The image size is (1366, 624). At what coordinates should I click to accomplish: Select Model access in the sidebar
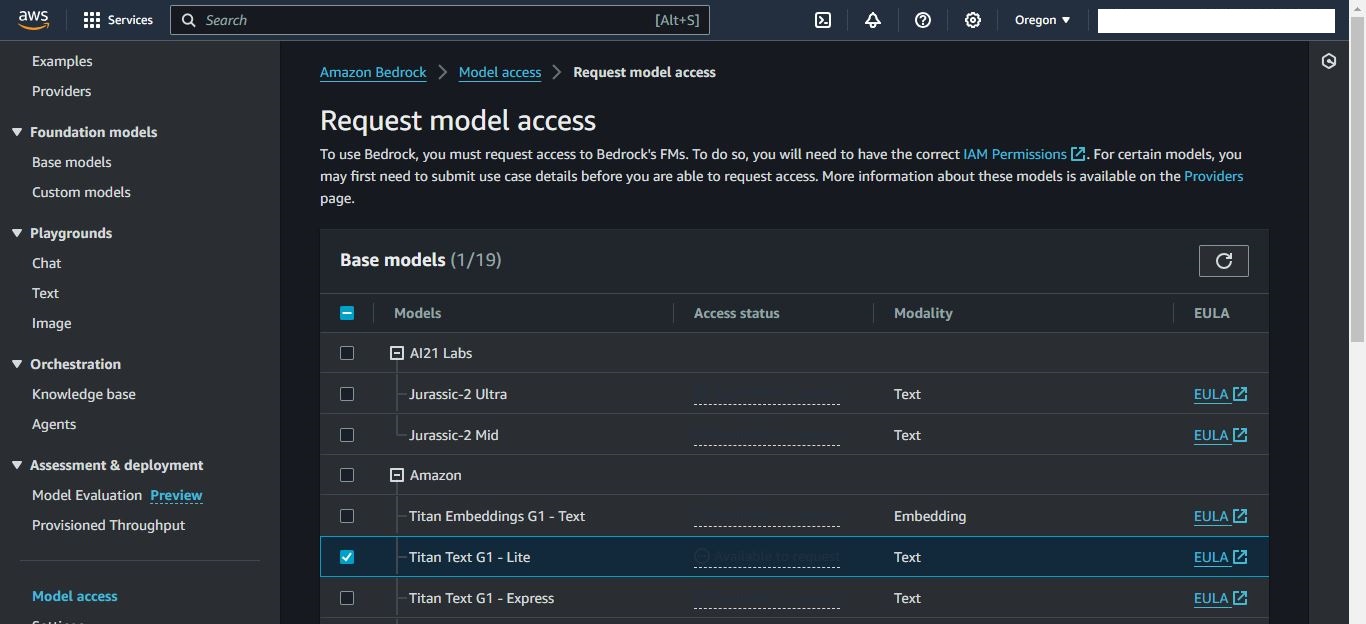pos(75,596)
